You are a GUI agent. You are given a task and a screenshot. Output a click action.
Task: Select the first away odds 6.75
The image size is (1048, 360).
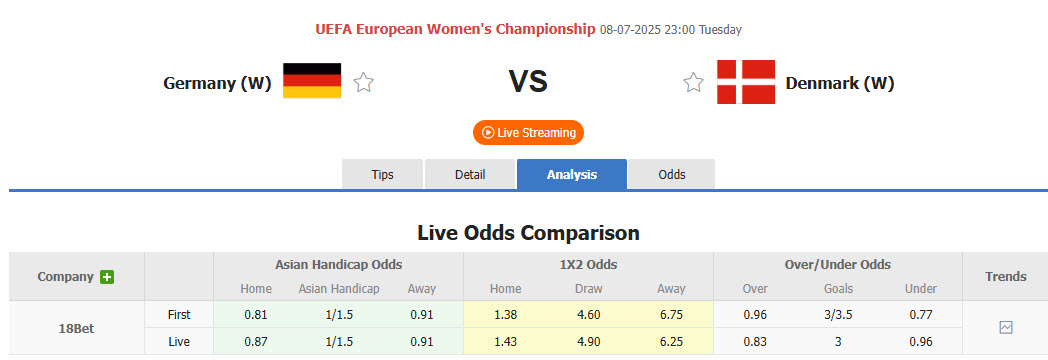click(x=671, y=315)
